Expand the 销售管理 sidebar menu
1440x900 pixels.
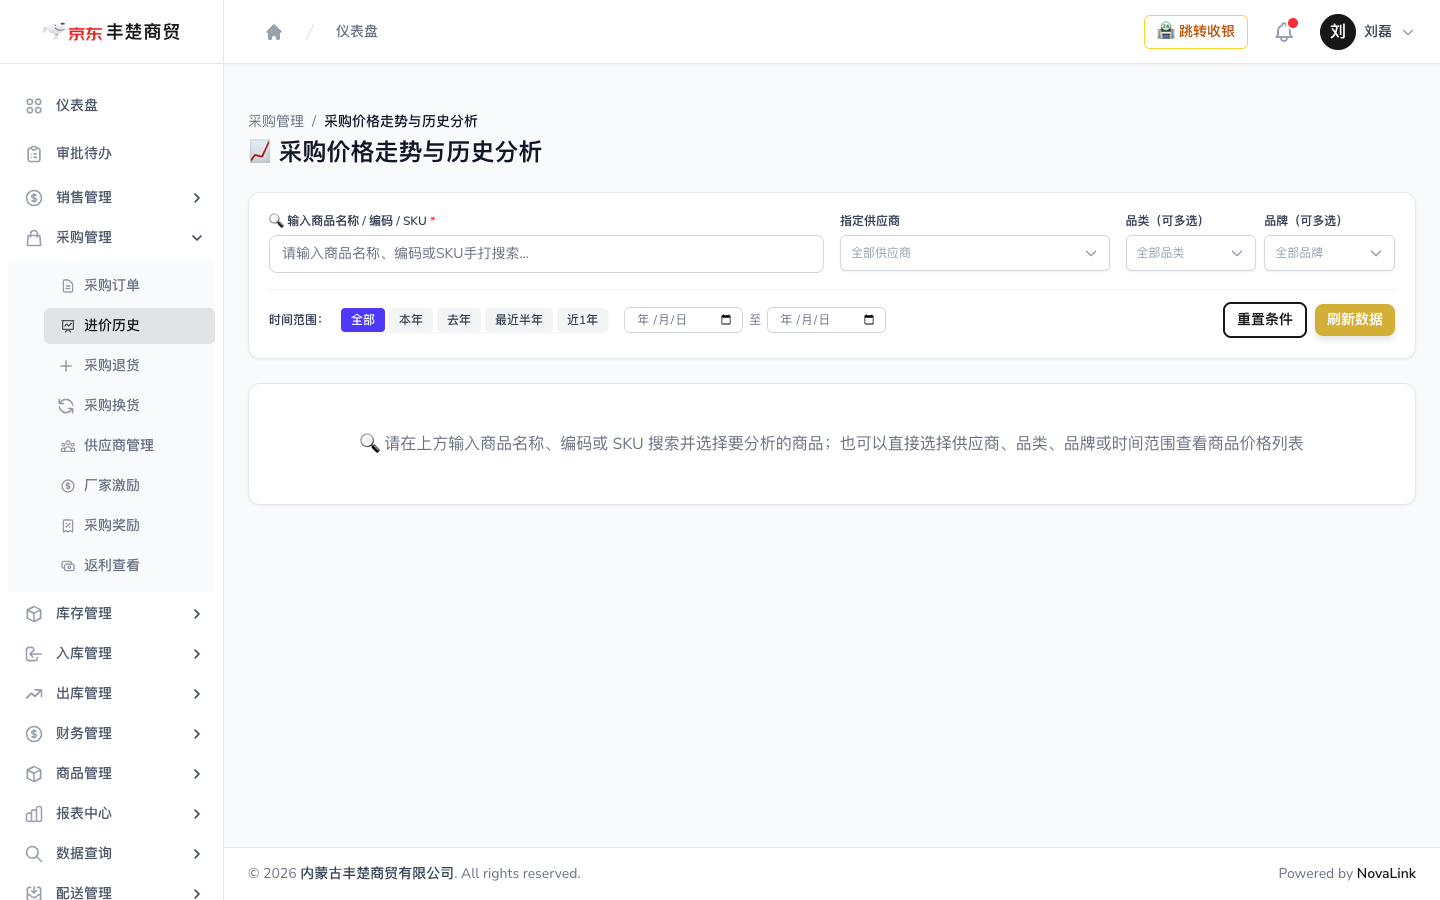[112, 198]
